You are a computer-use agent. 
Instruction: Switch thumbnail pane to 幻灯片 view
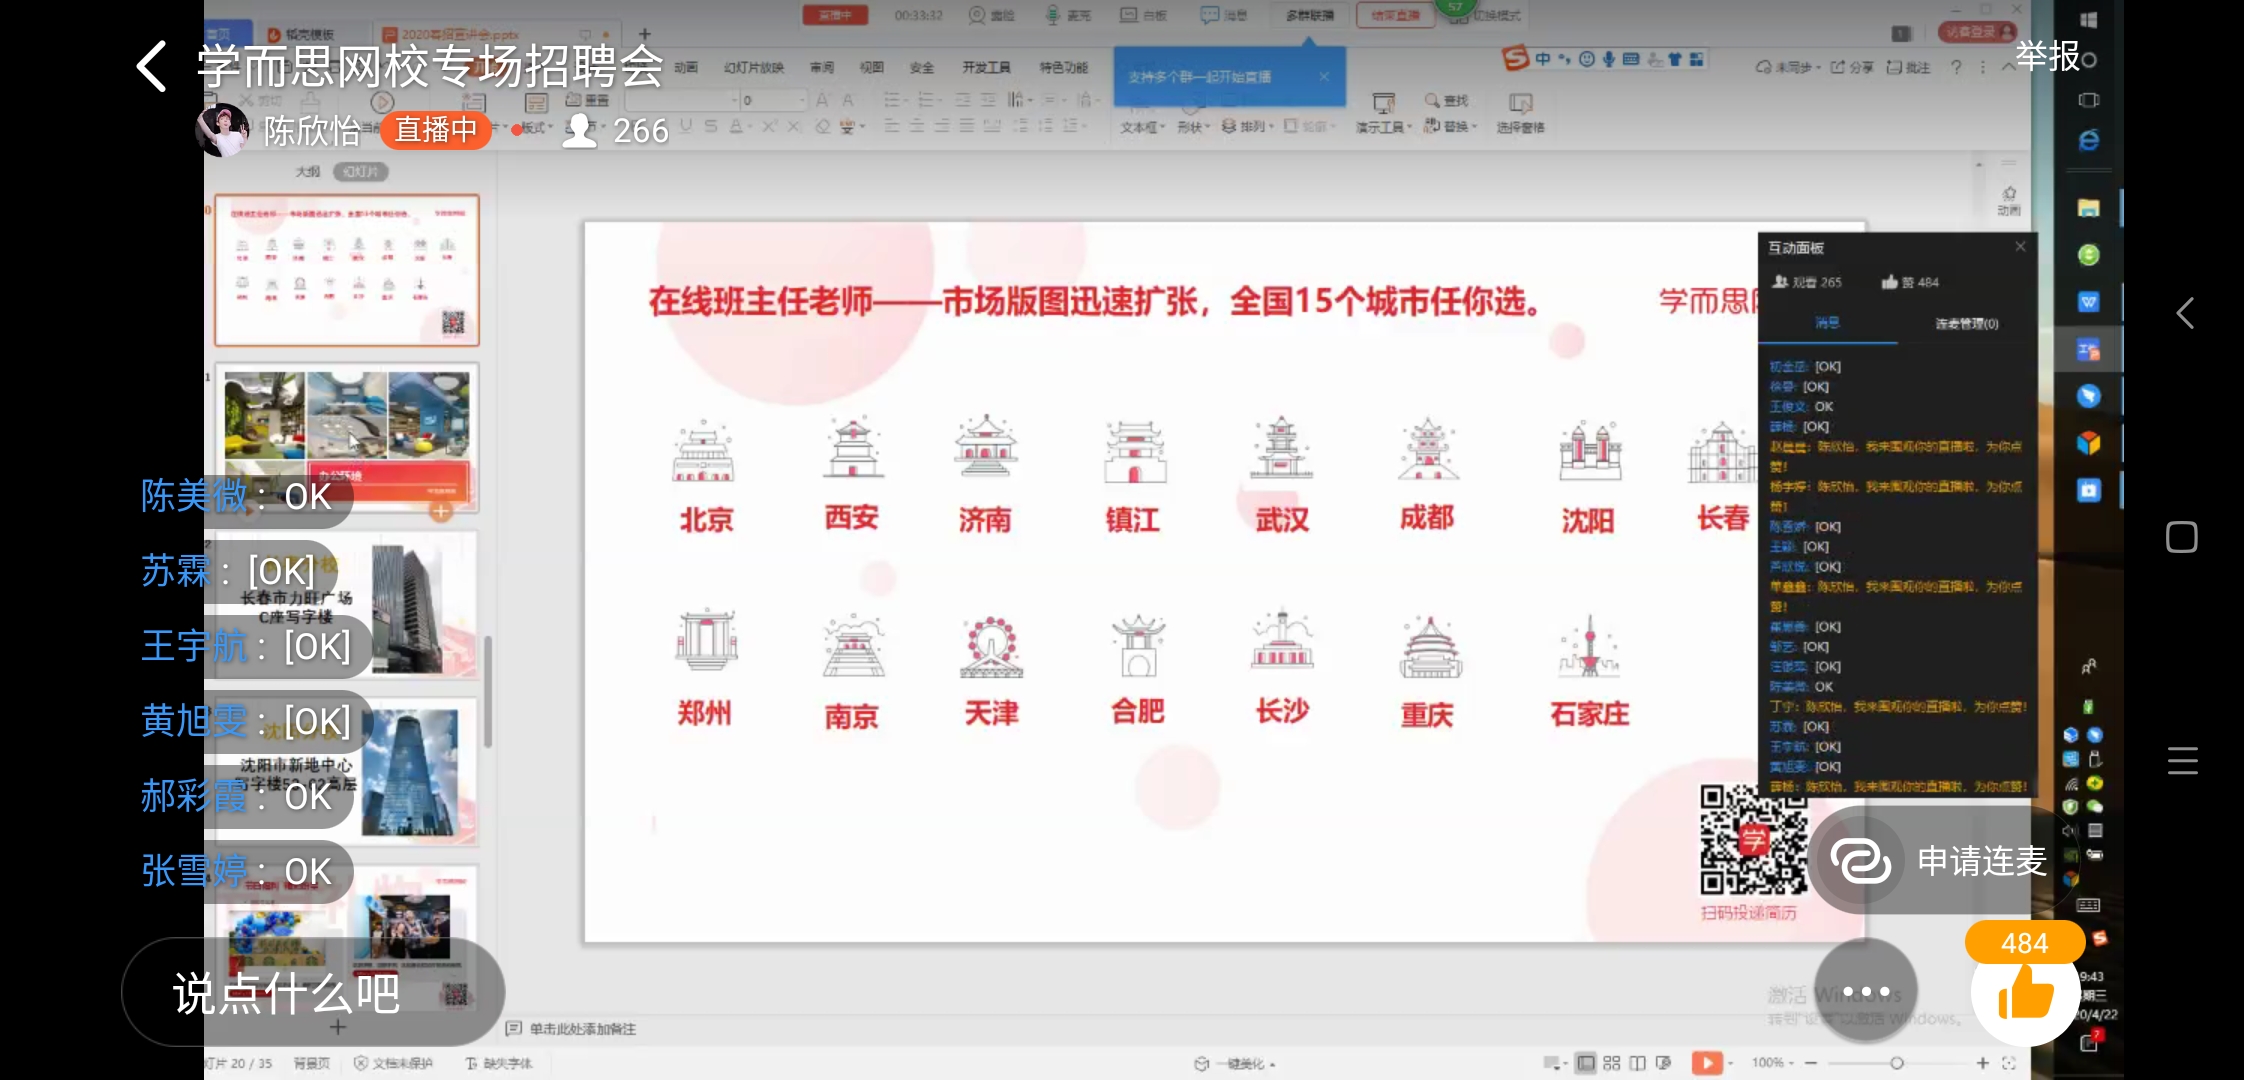pyautogui.click(x=361, y=171)
